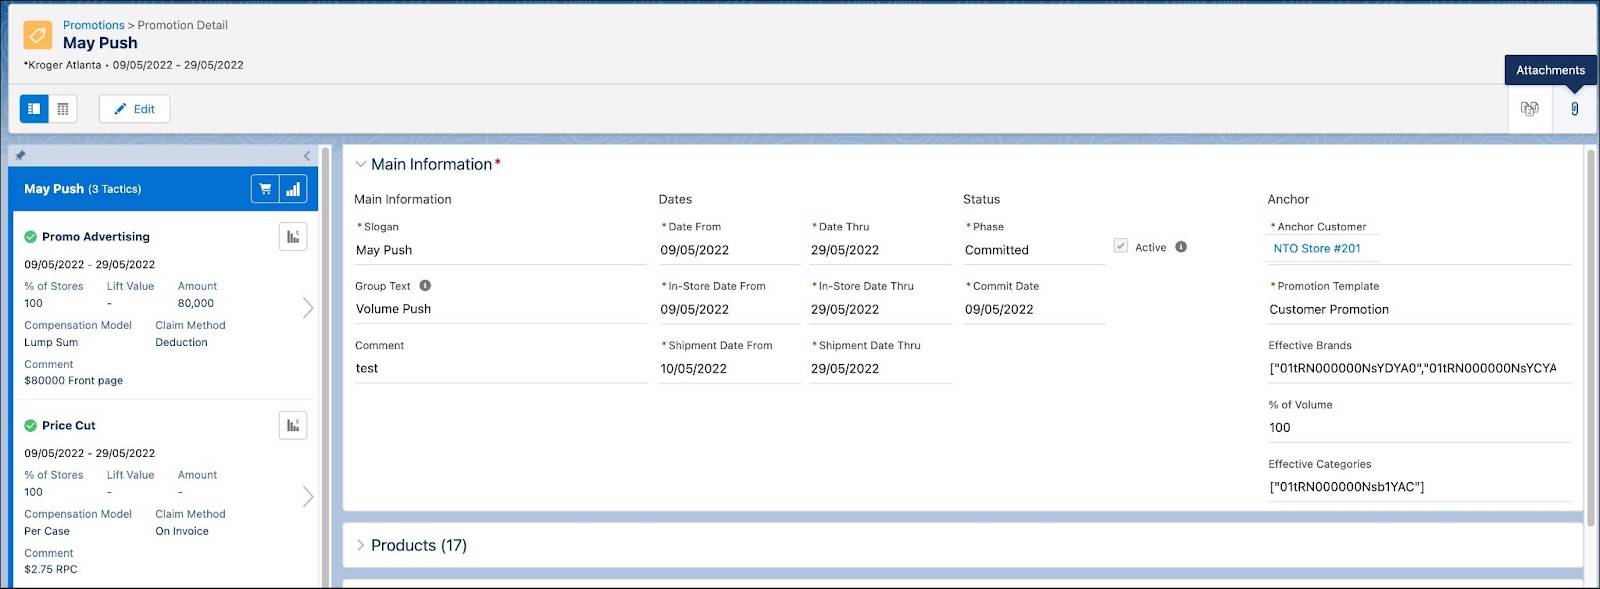Pin the tactics side panel
This screenshot has width=1600, height=589.
[x=20, y=156]
